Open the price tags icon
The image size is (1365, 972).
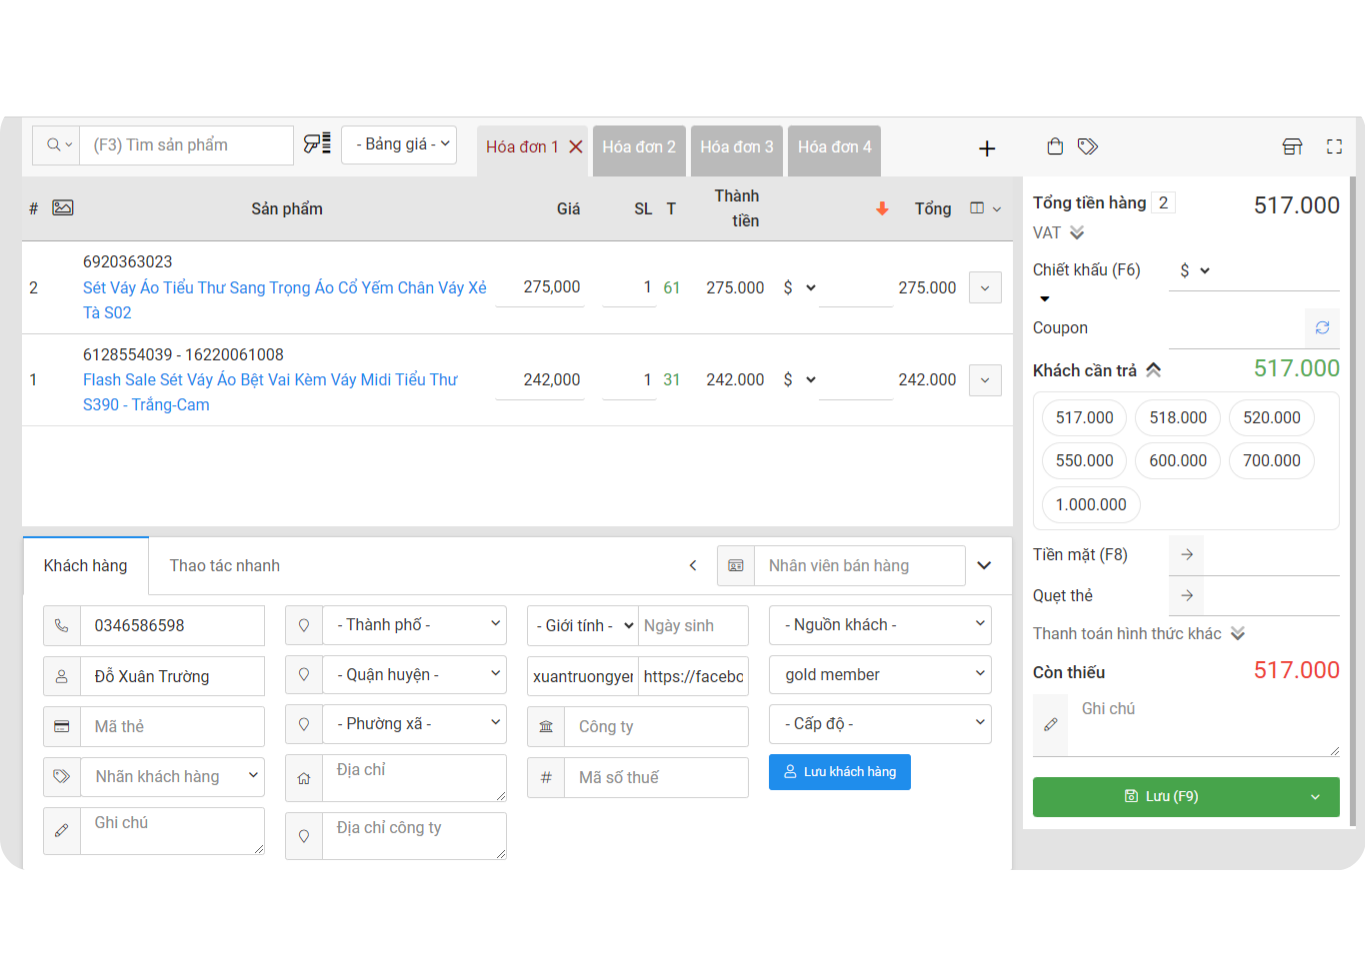[1088, 147]
